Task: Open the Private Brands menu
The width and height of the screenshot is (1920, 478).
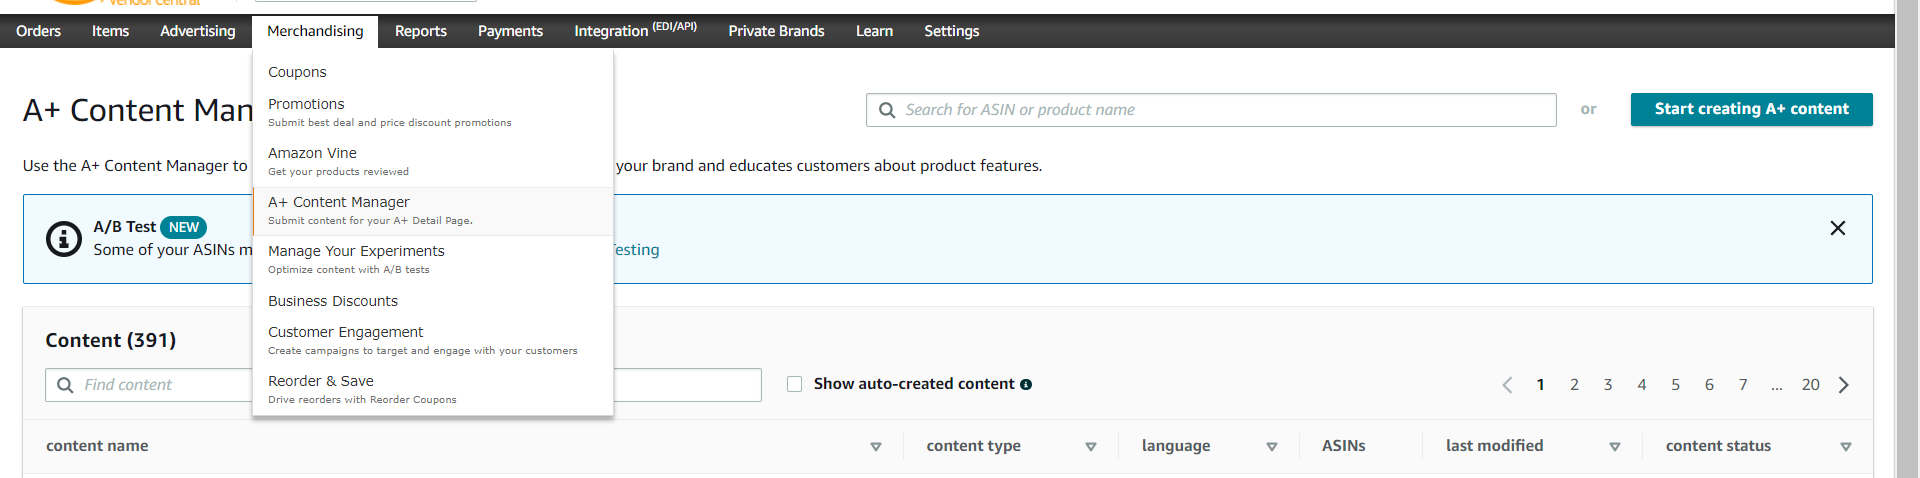Action: 776,31
